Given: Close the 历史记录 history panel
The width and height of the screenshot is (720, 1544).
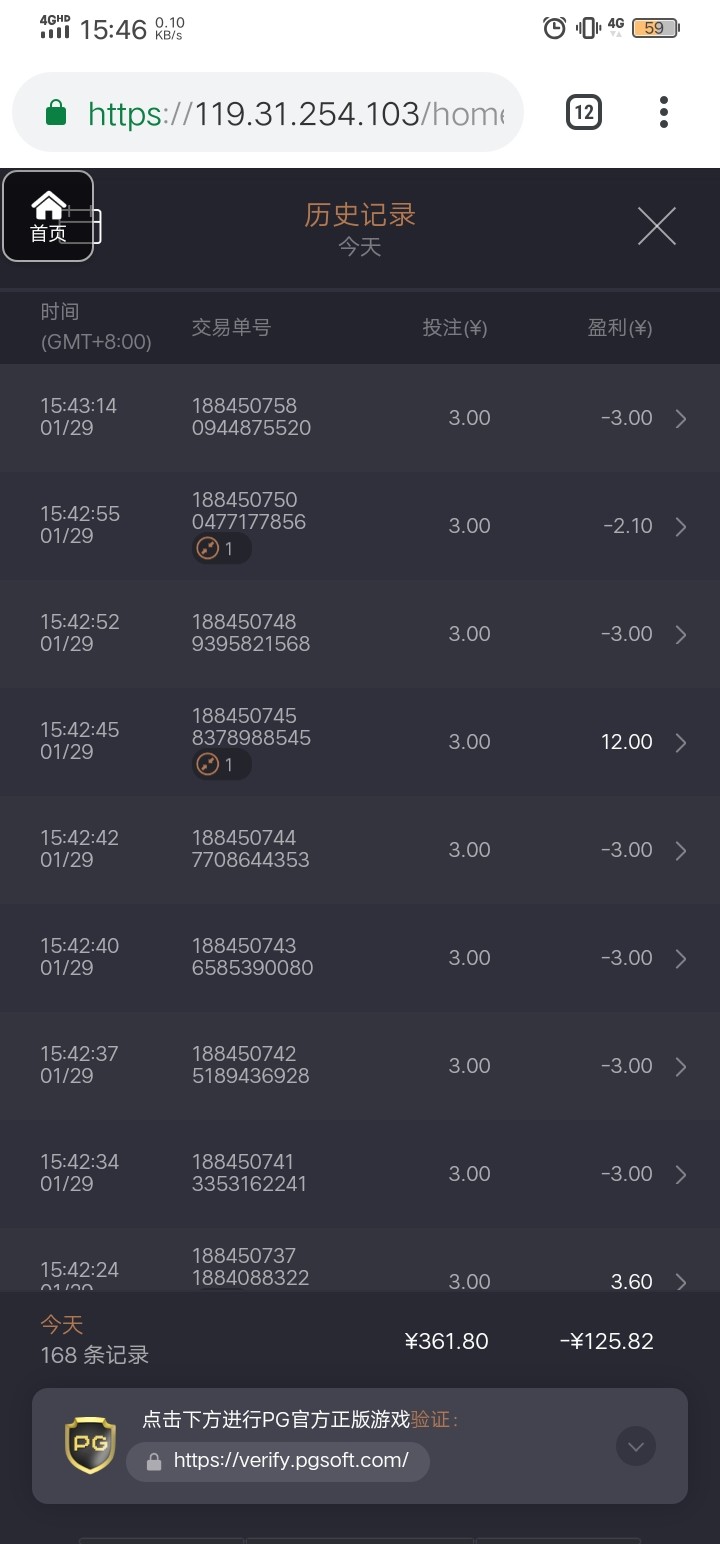Looking at the screenshot, I should coord(657,227).
